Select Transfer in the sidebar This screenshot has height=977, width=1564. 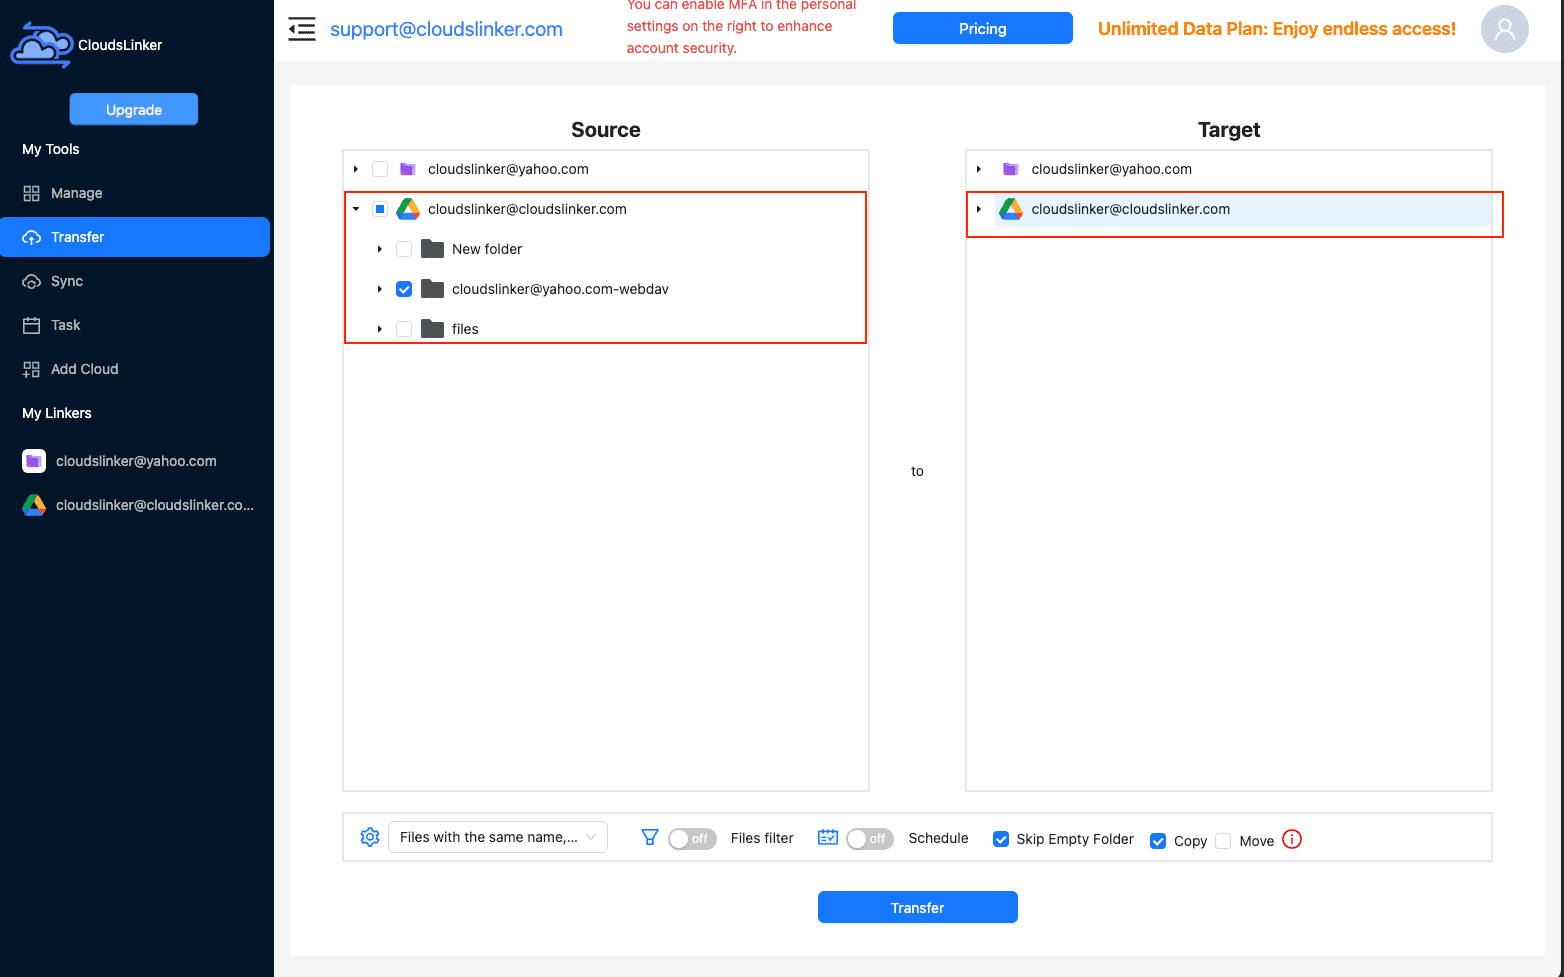pyautogui.click(x=135, y=237)
